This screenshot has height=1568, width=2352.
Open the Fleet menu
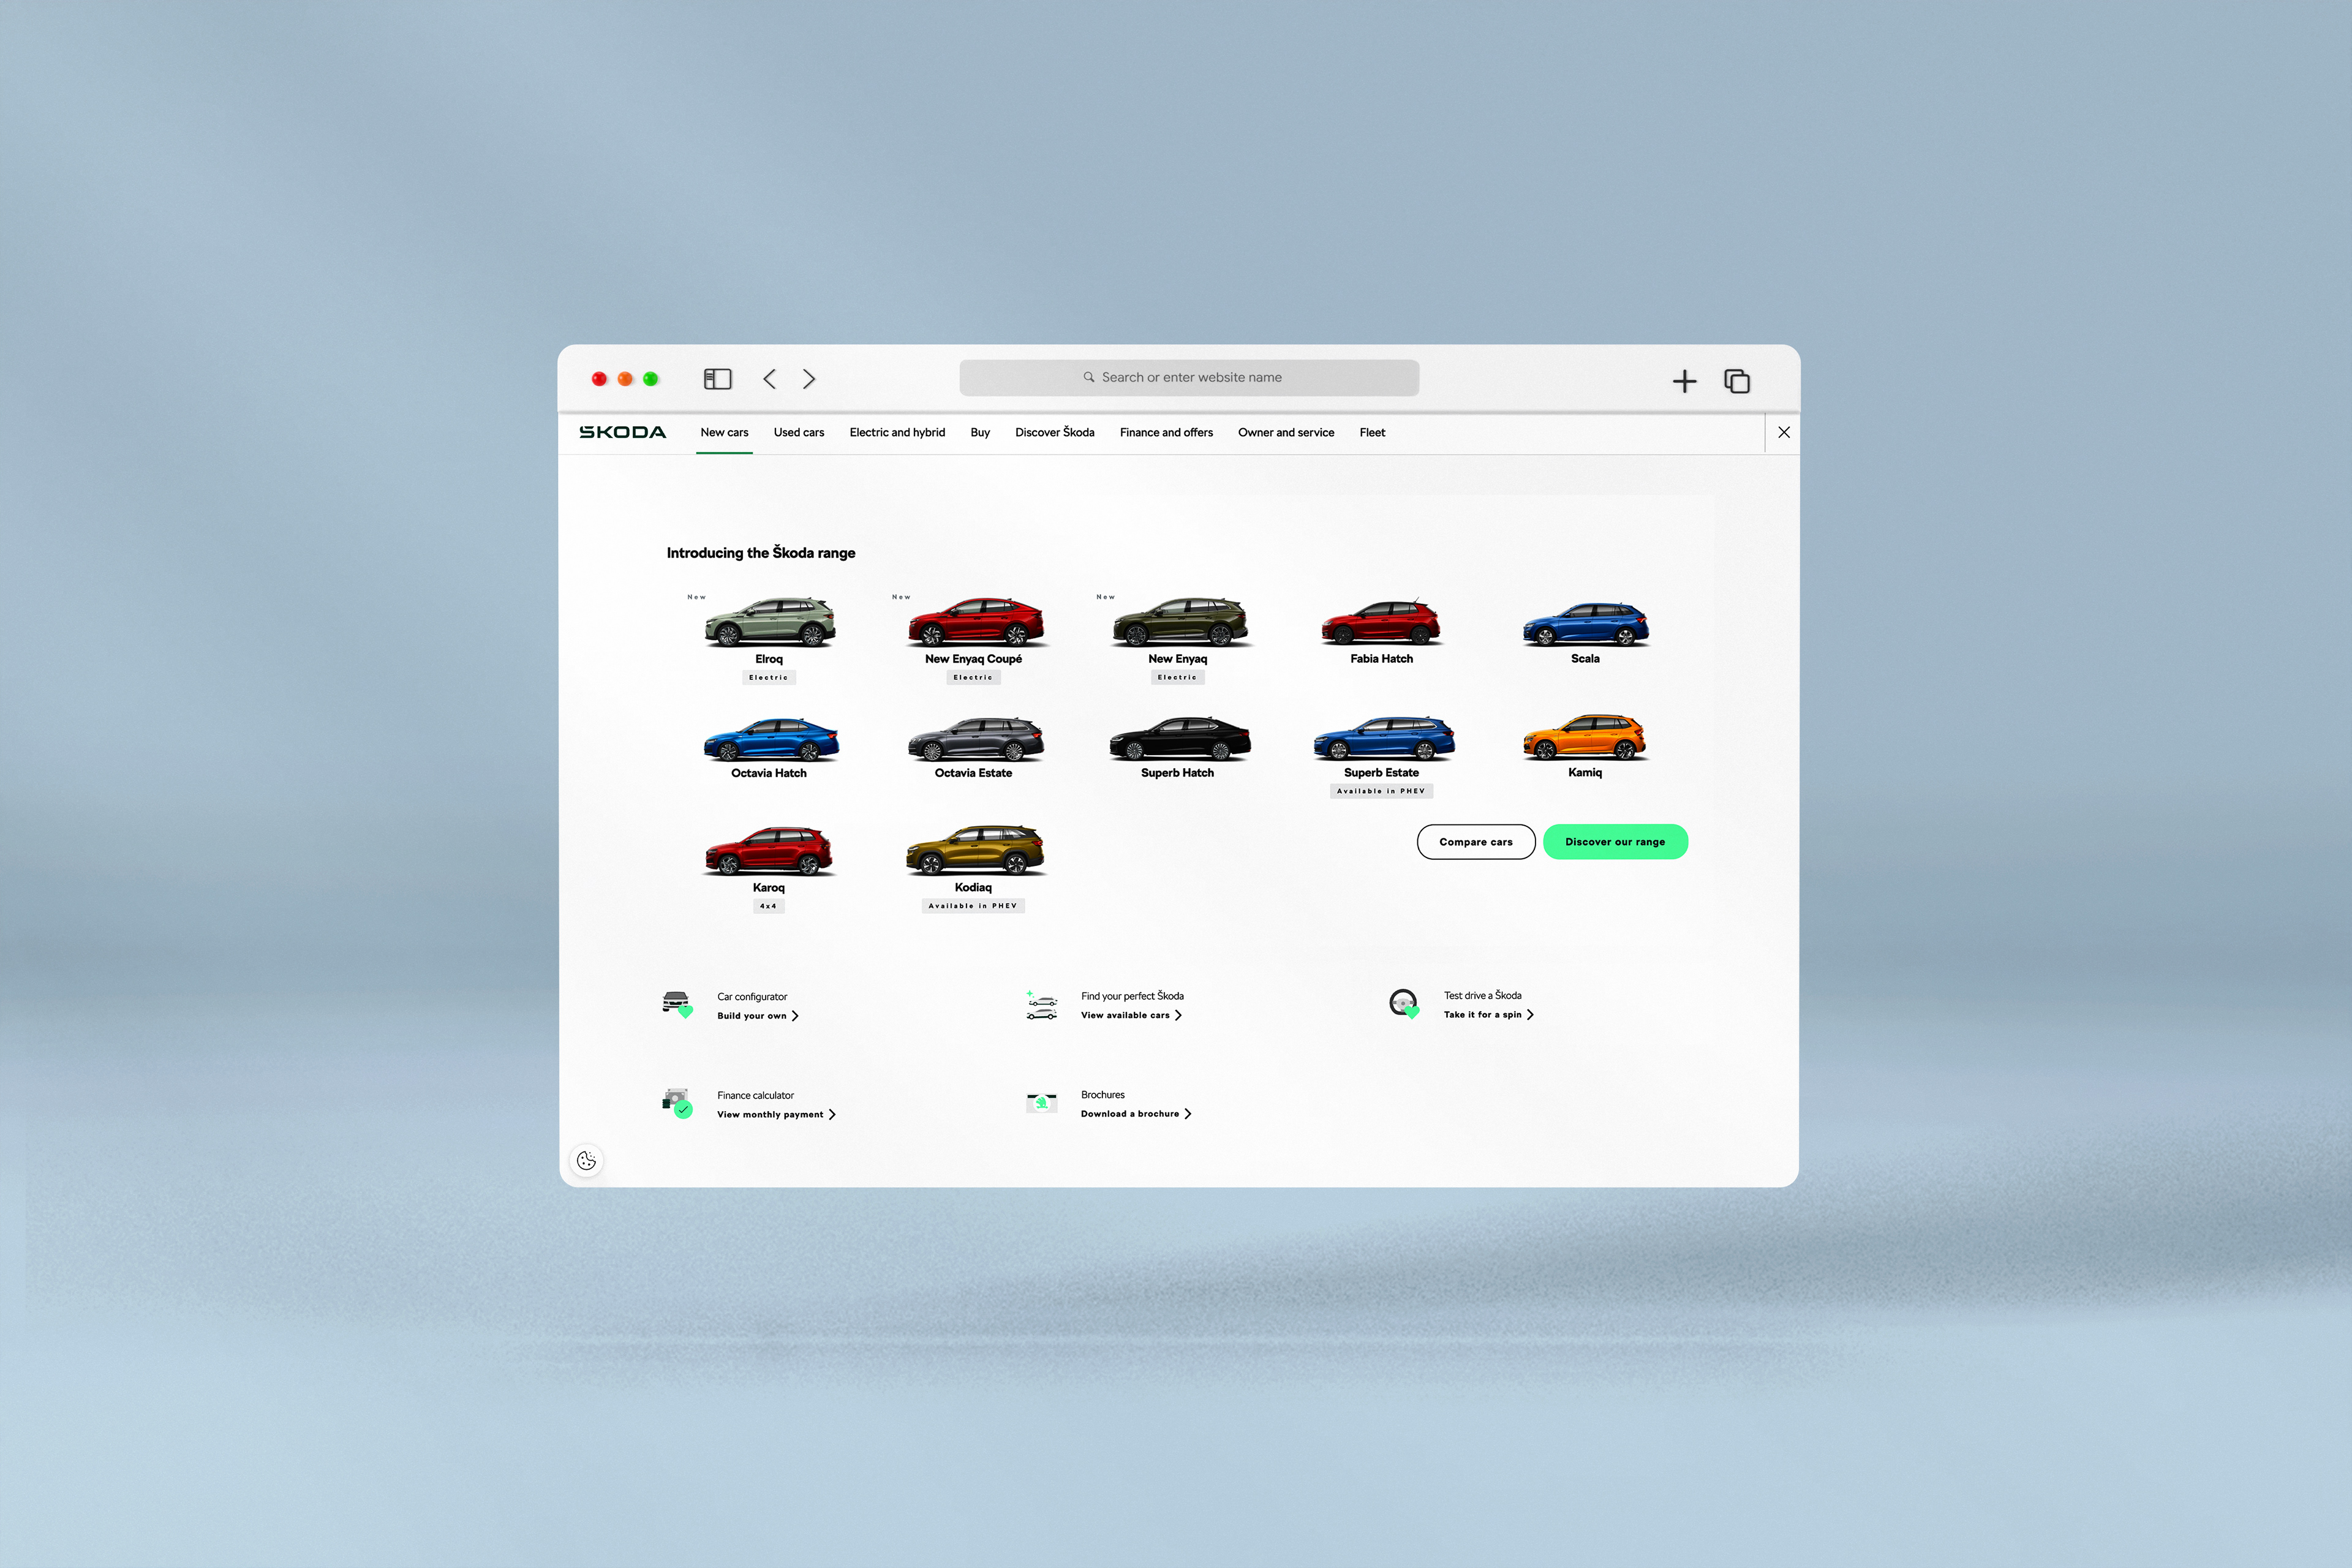click(x=1372, y=432)
